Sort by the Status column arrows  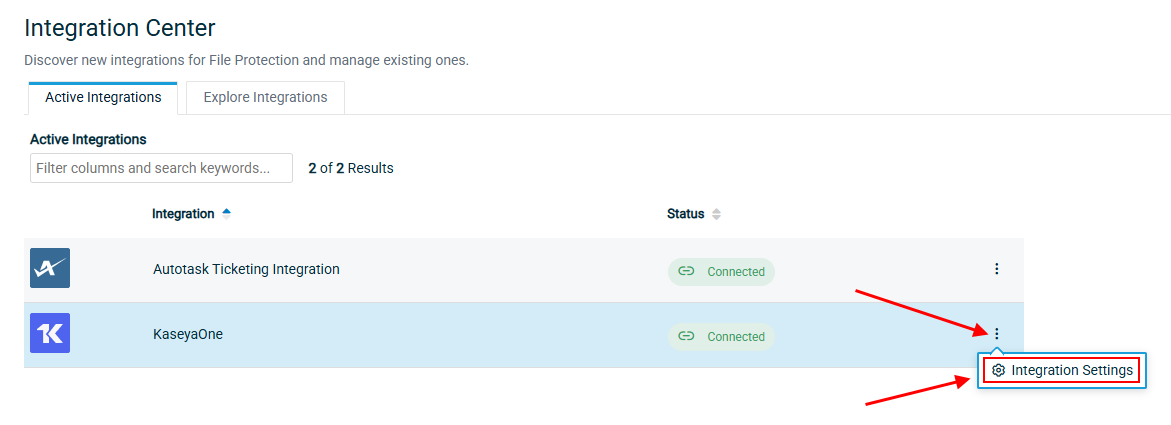(716, 214)
